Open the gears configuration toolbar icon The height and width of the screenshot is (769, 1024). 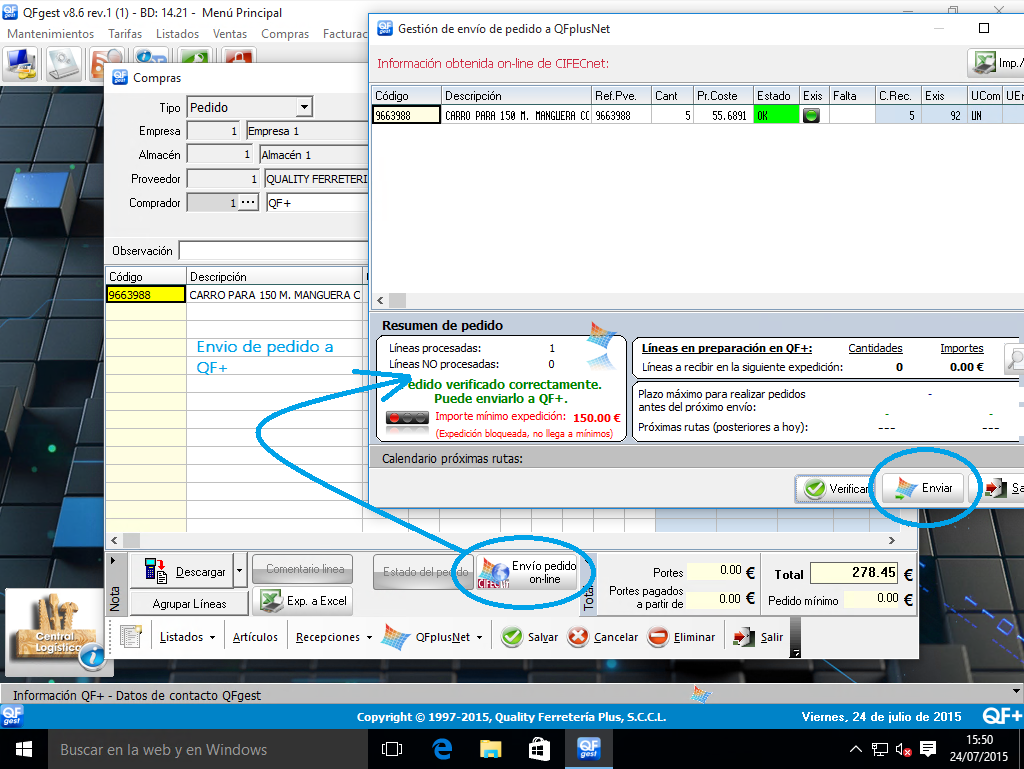pyautogui.click(x=63, y=64)
